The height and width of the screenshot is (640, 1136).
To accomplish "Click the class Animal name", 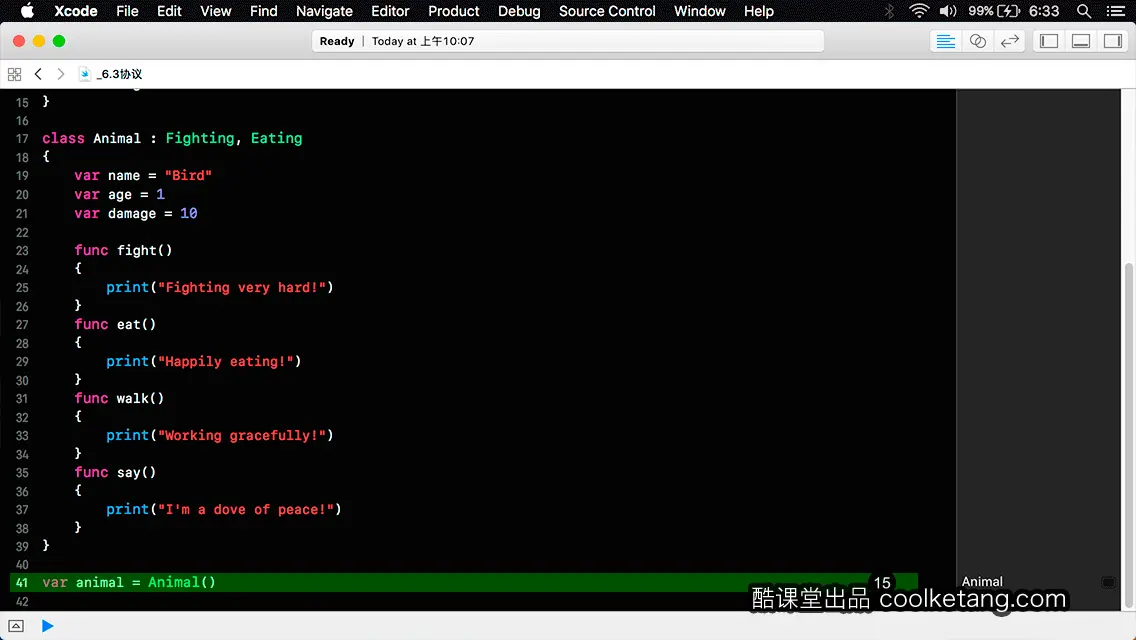I will (x=117, y=138).
